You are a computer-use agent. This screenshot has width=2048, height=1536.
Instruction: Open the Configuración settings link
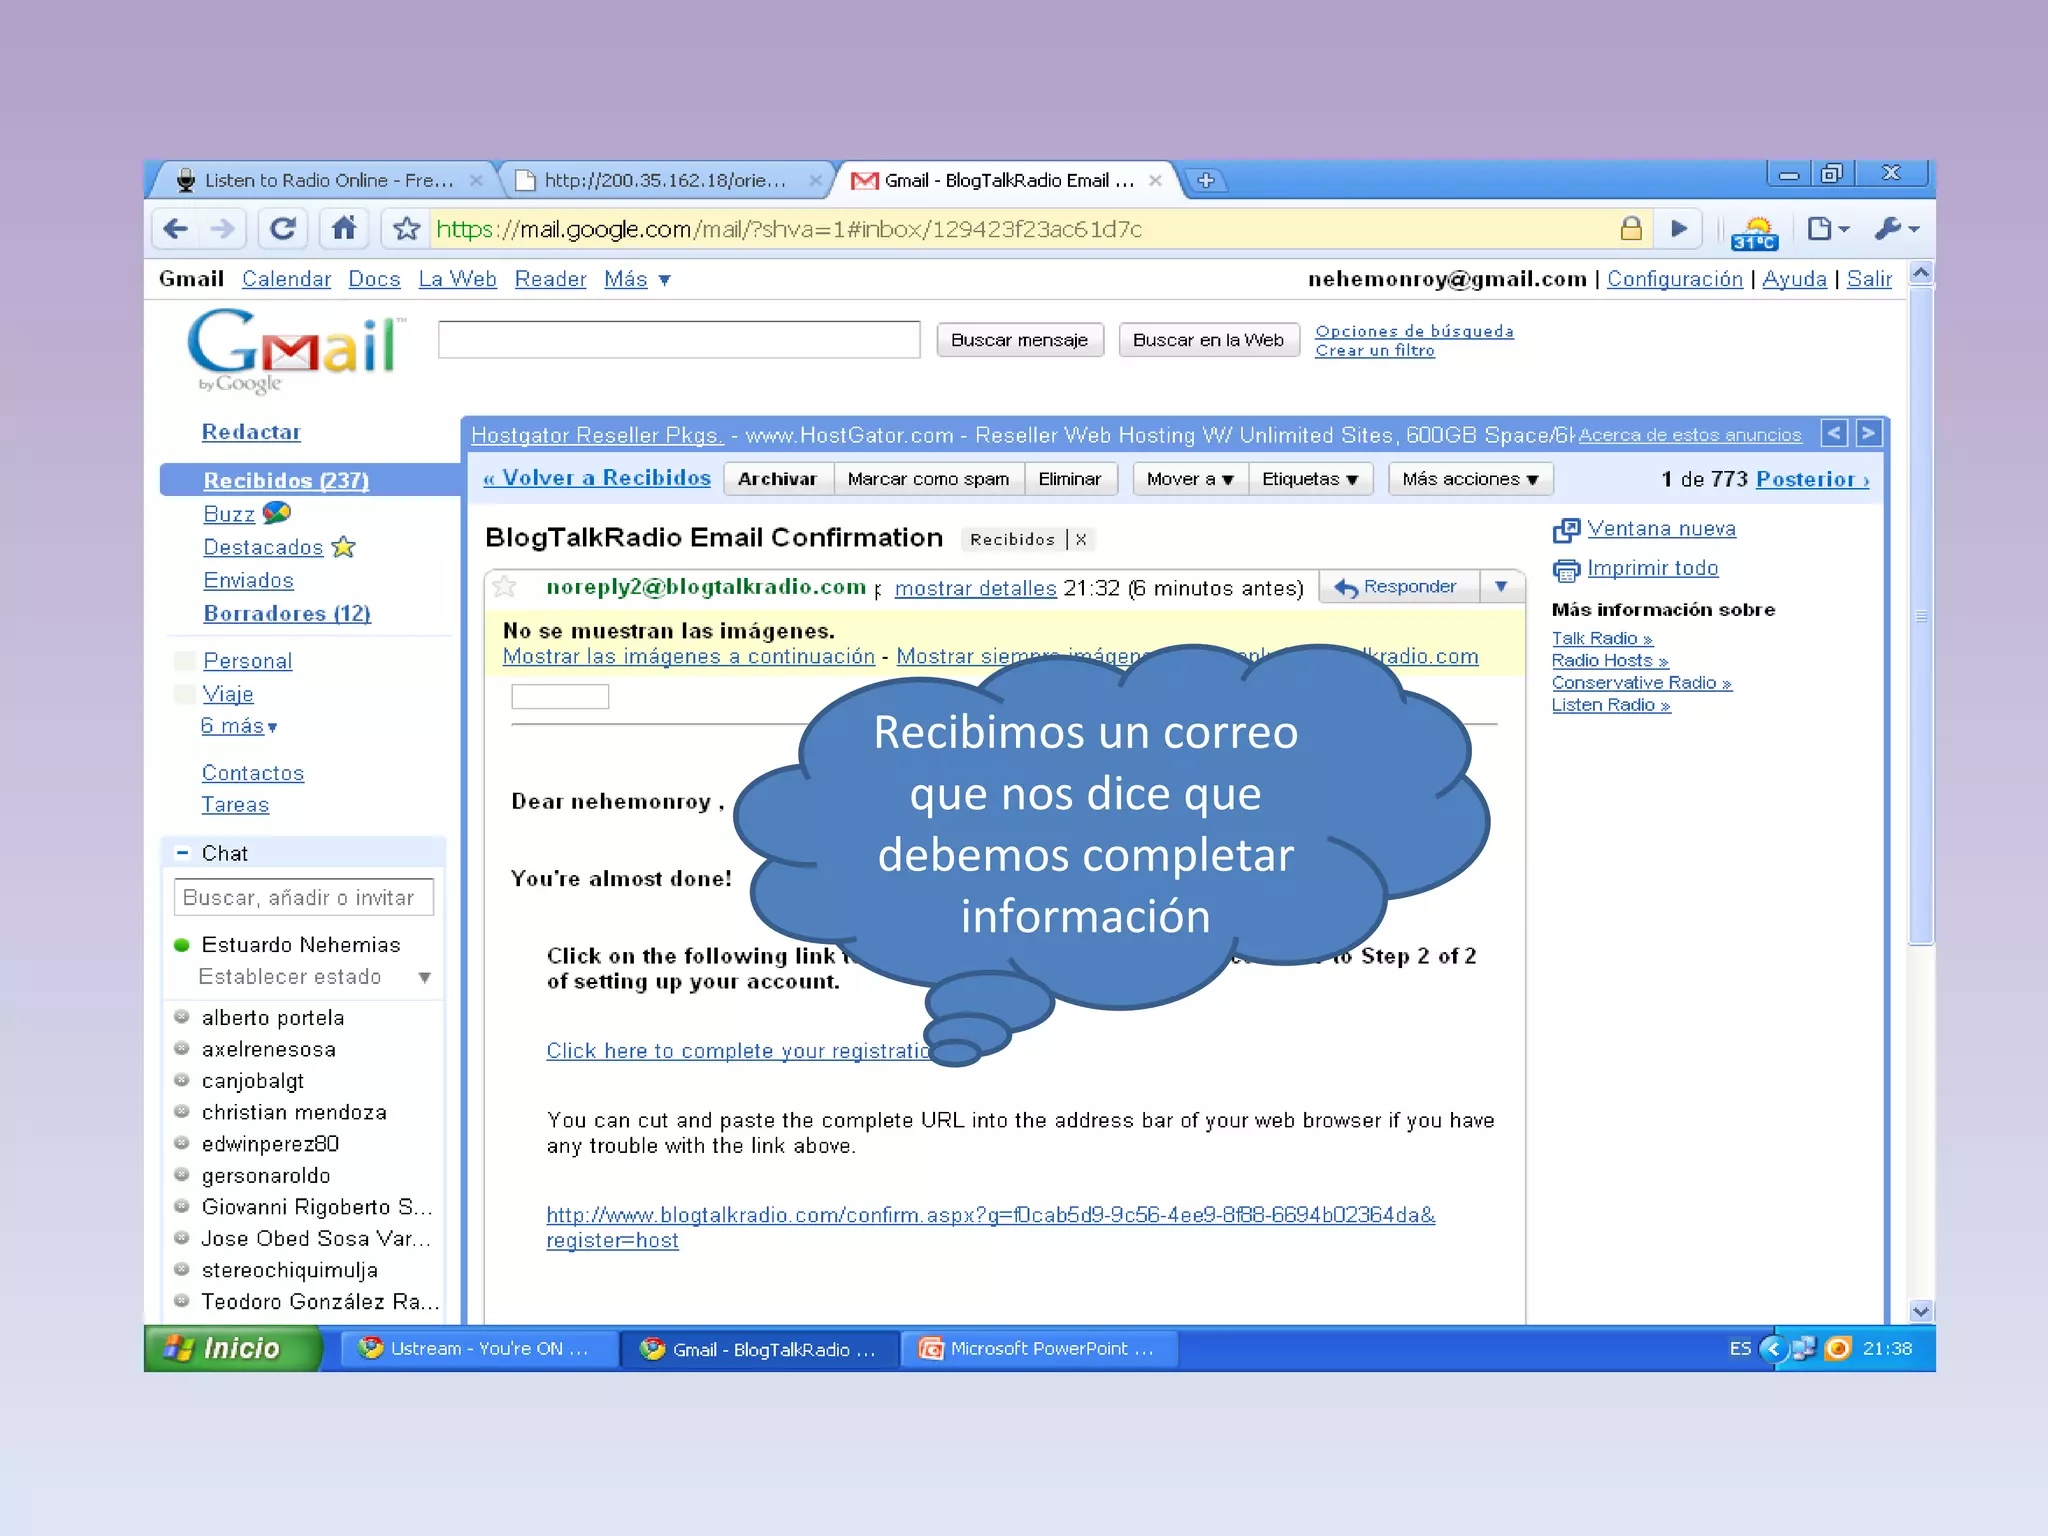coord(1674,279)
